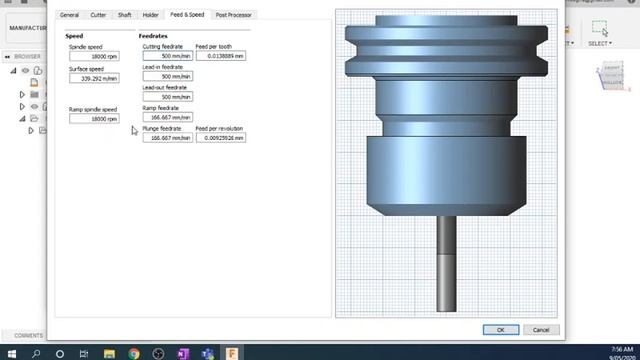Open the Select tool dropdown
Viewport: 640px width, 360px height.
[600, 43]
